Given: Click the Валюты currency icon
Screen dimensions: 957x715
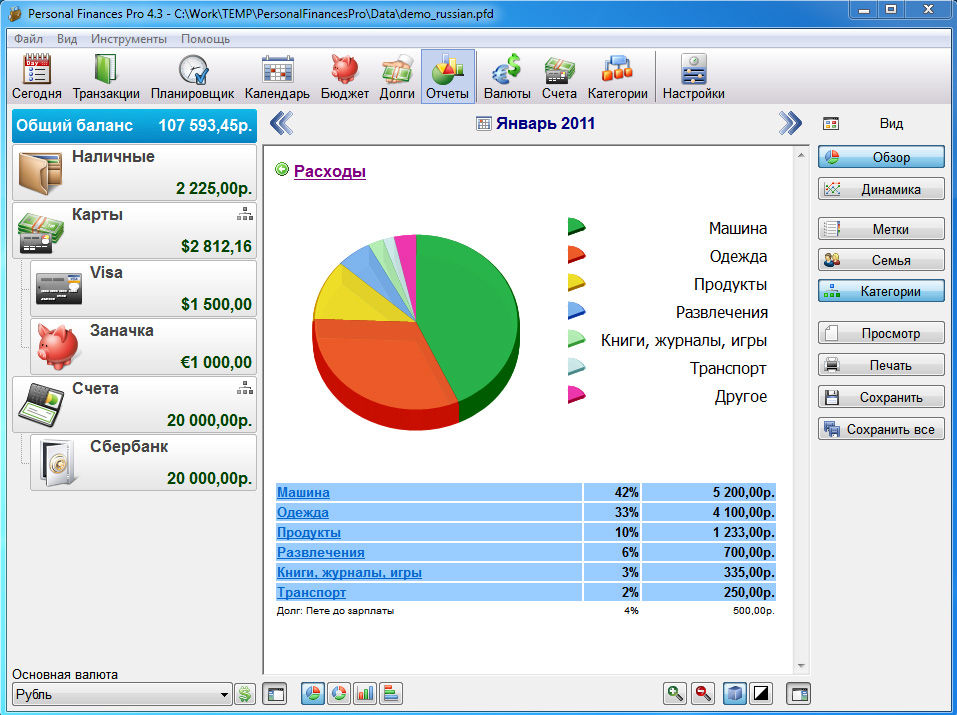Looking at the screenshot, I should click(x=507, y=76).
